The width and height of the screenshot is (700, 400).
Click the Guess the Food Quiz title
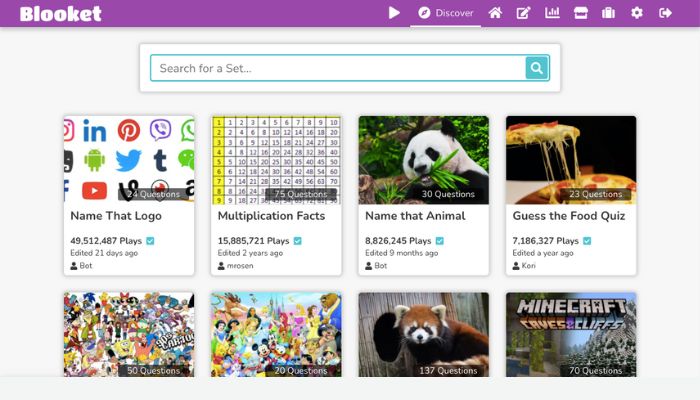pyautogui.click(x=569, y=216)
